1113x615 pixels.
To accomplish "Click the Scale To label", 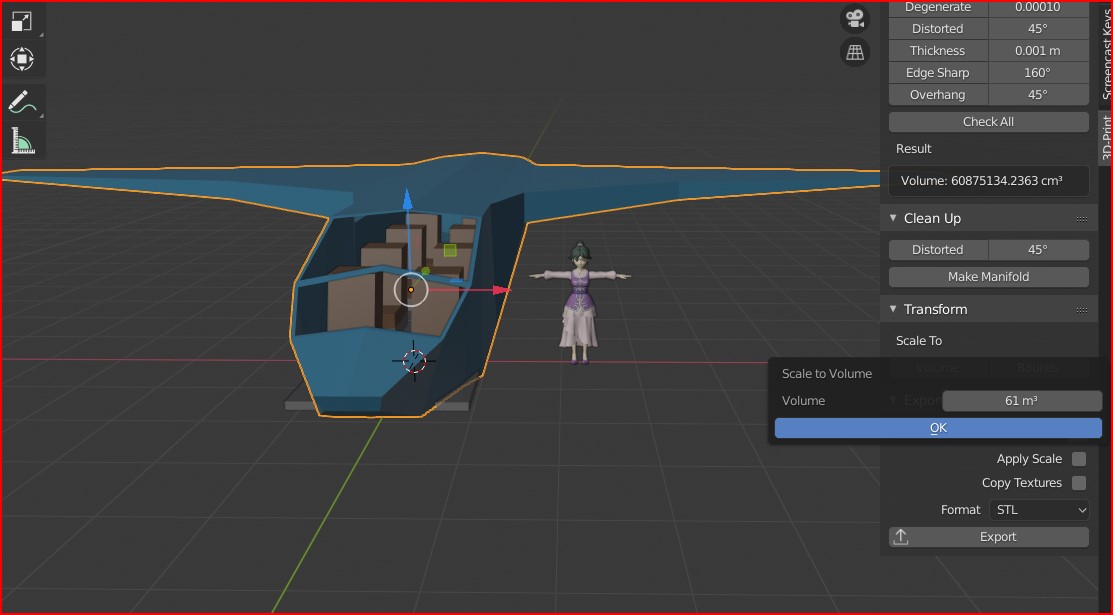I will (x=919, y=341).
